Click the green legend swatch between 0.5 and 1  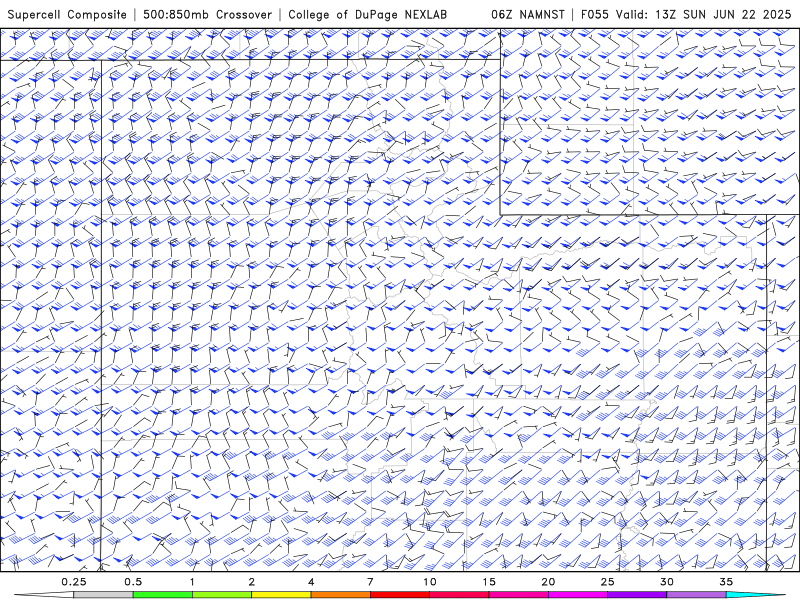pos(163,595)
